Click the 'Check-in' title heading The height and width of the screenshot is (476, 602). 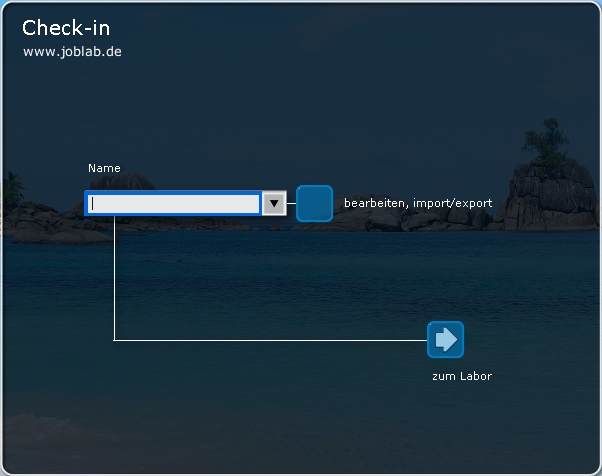66,27
